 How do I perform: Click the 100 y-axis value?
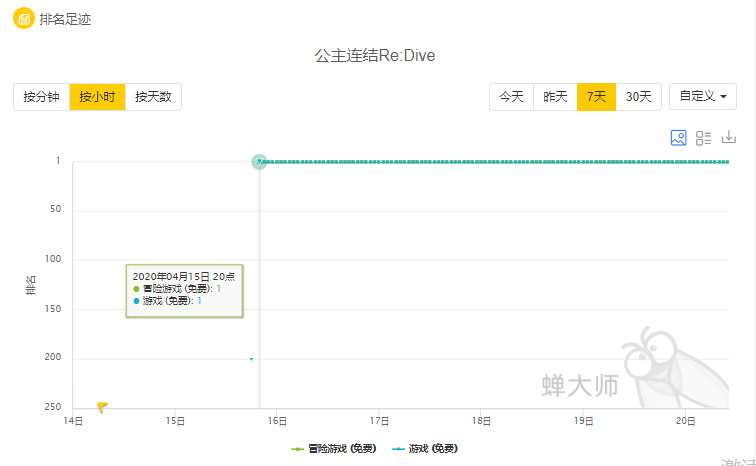tap(53, 259)
